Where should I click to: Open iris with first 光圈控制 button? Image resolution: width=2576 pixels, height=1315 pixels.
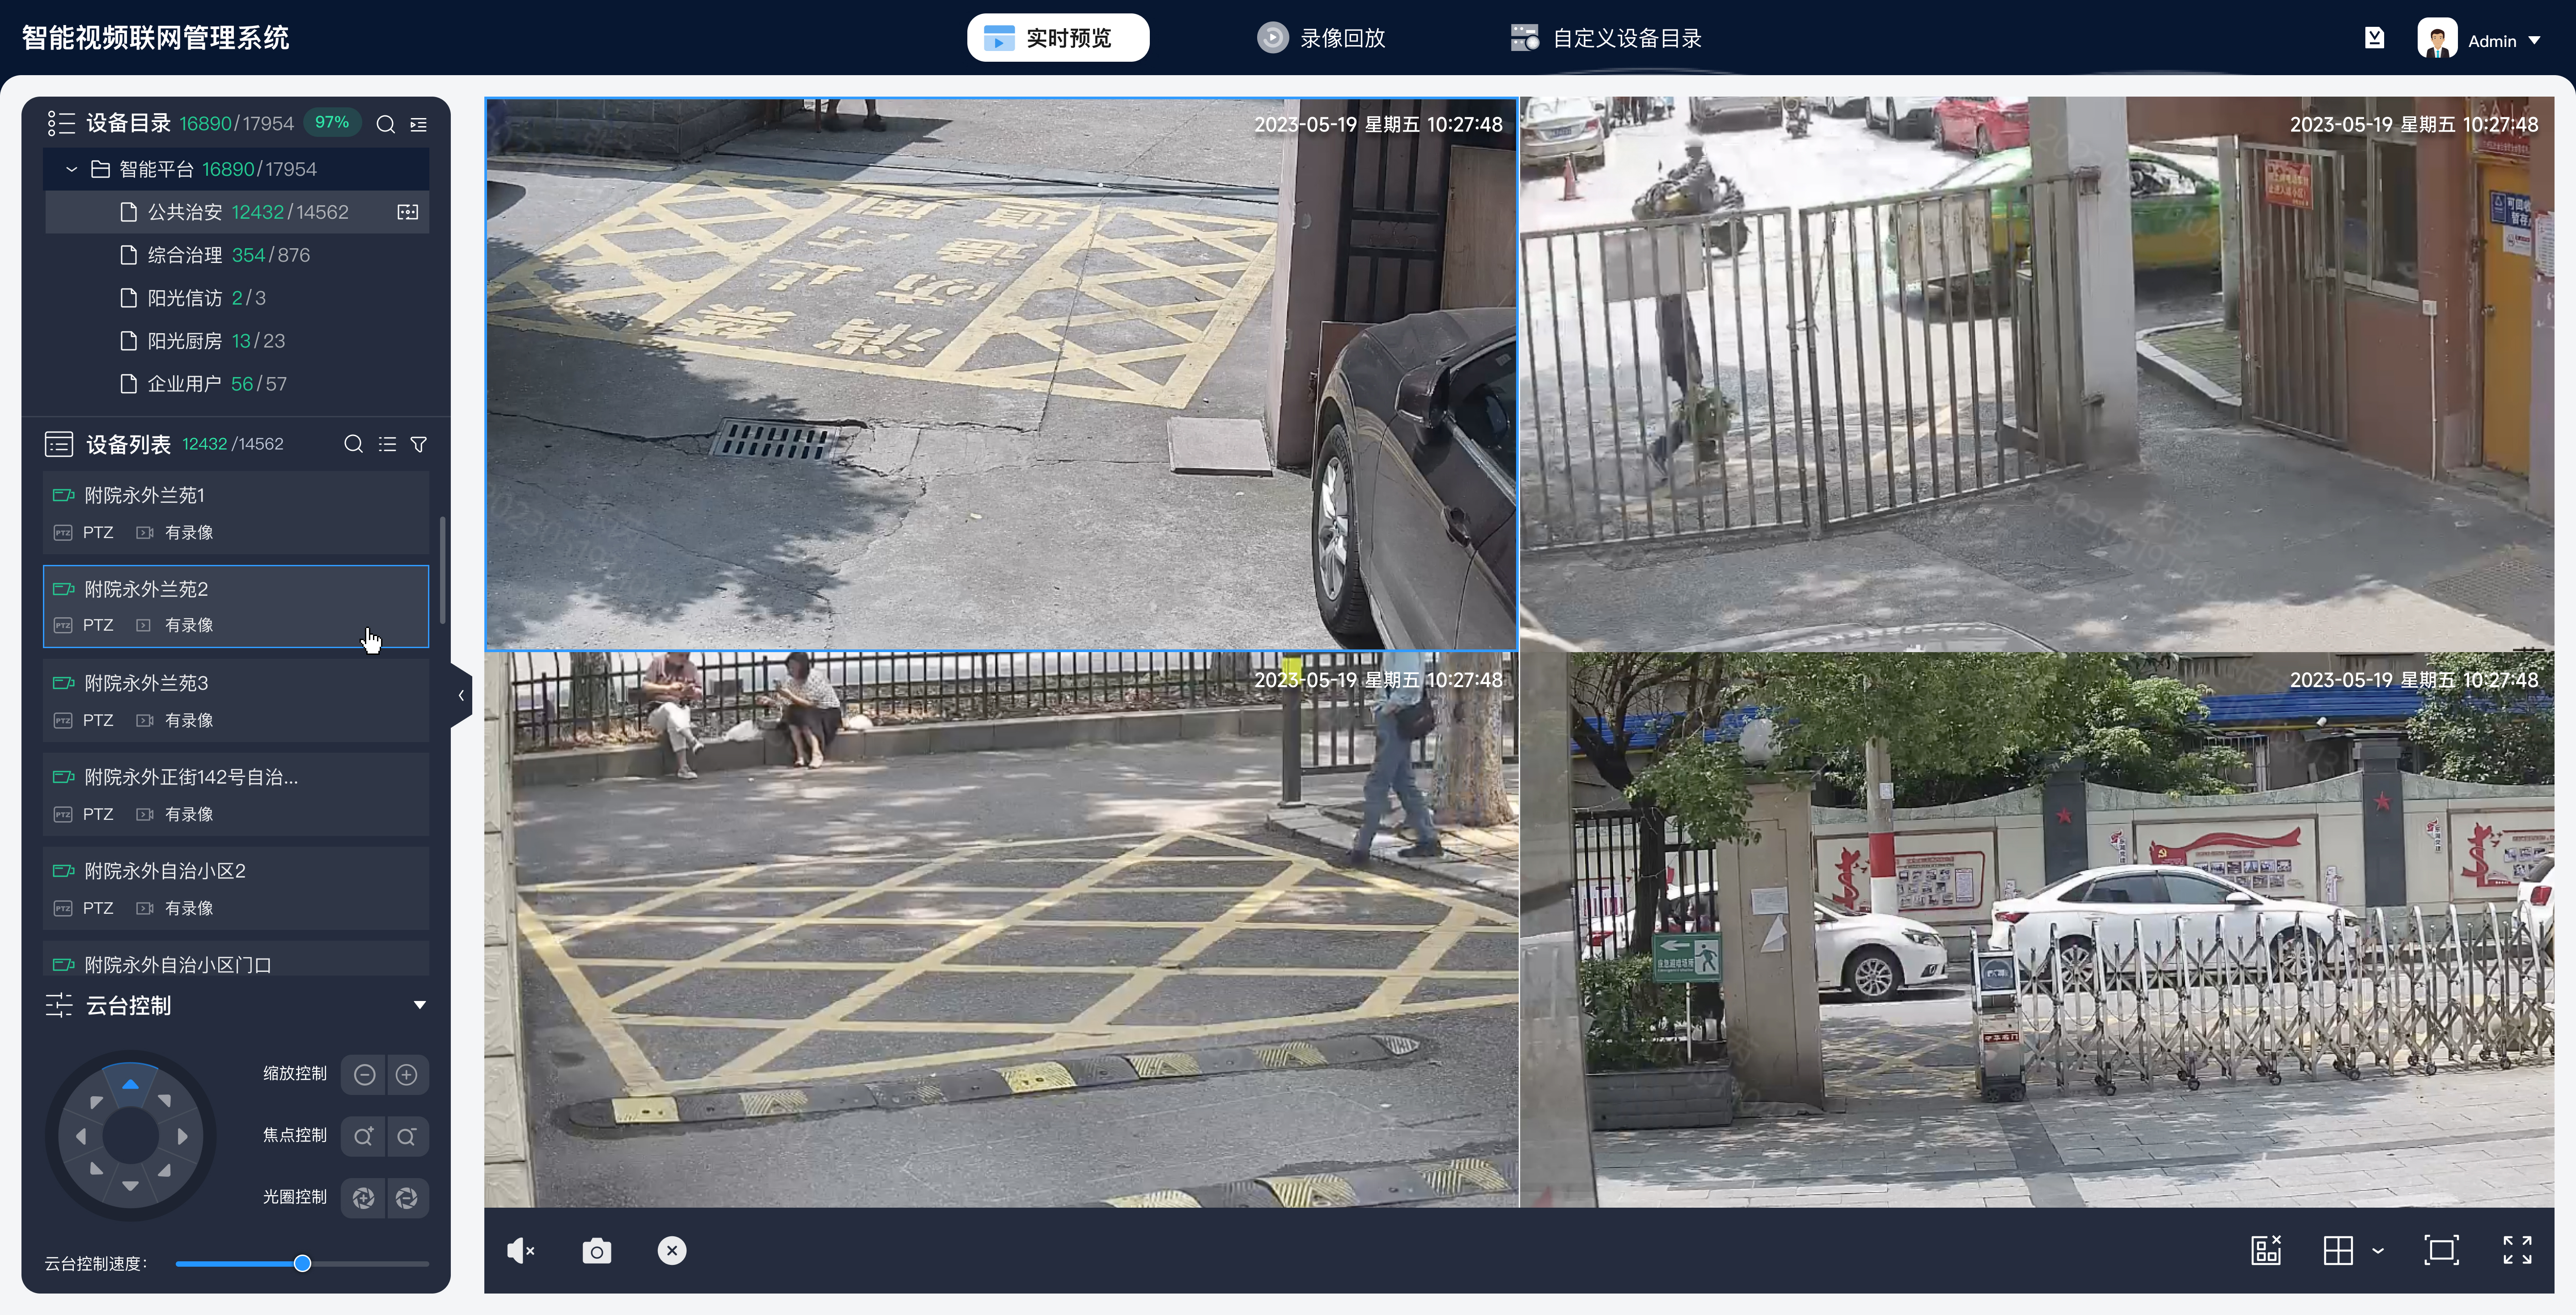tap(364, 1198)
